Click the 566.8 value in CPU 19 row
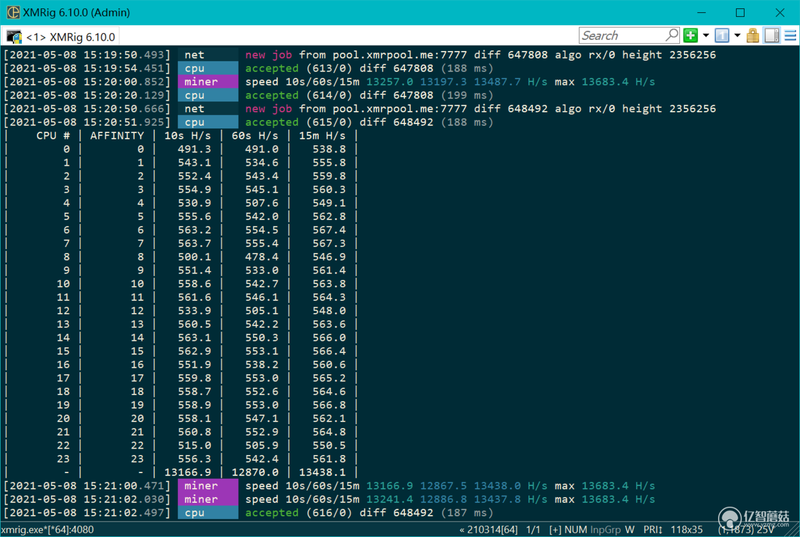 [x=329, y=405]
